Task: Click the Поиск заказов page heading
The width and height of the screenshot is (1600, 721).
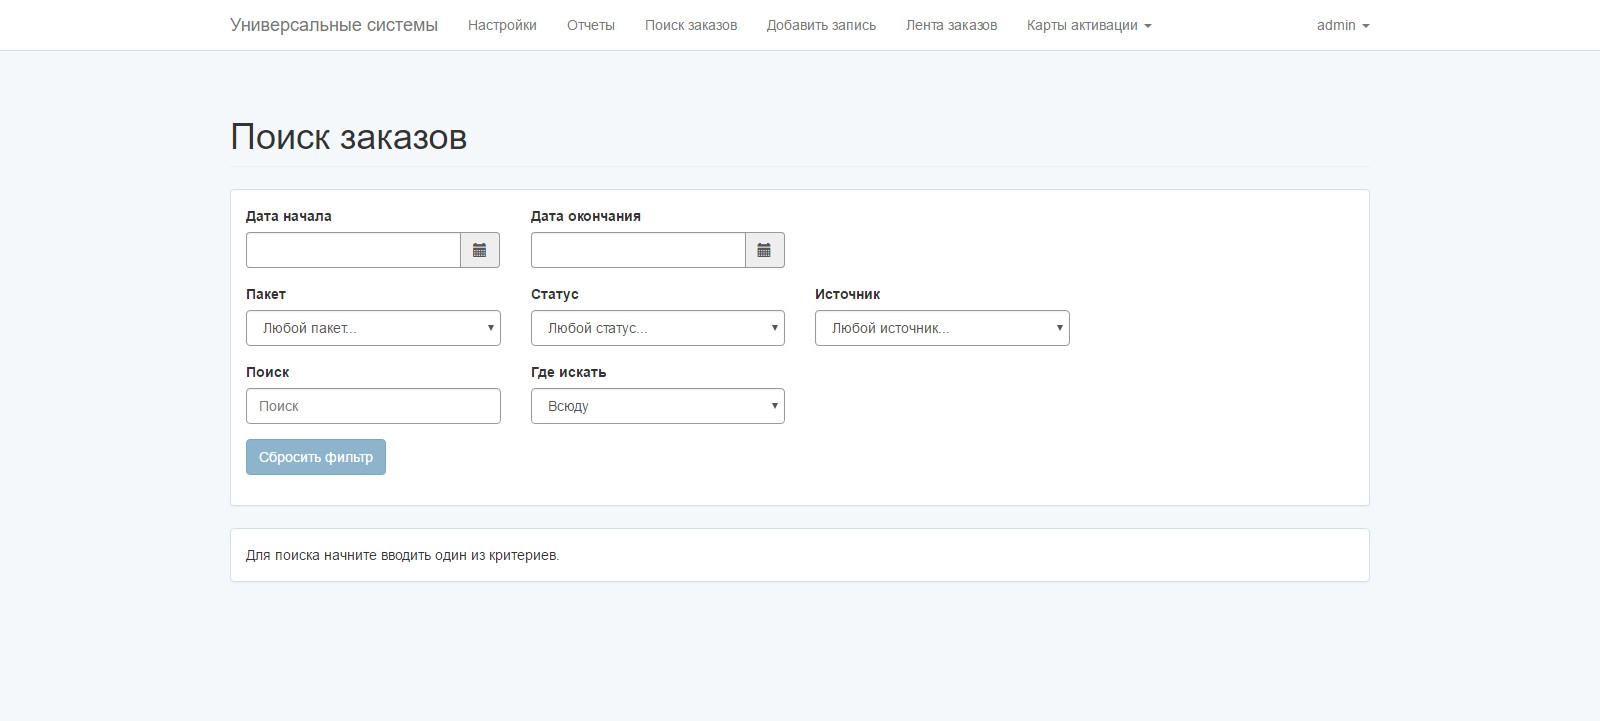Action: (349, 137)
